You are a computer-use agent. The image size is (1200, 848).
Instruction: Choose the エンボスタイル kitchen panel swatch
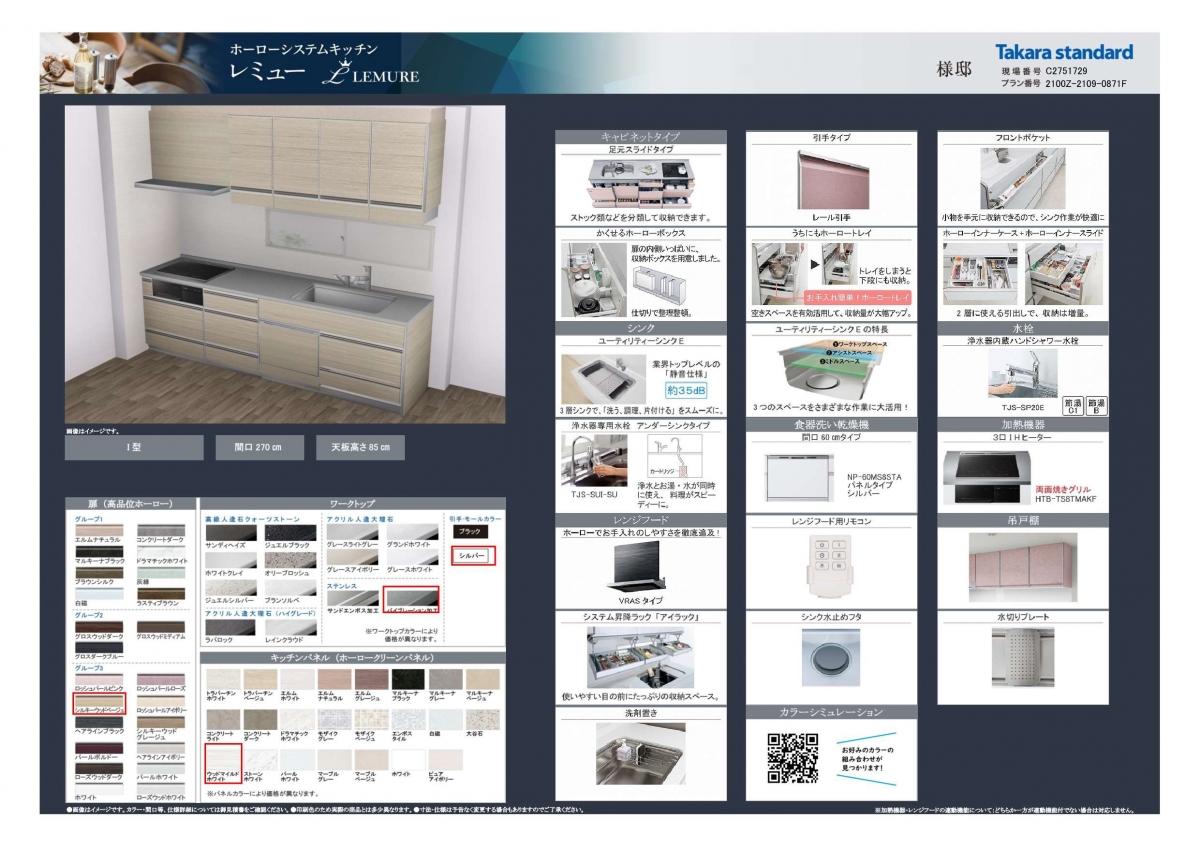click(x=408, y=719)
